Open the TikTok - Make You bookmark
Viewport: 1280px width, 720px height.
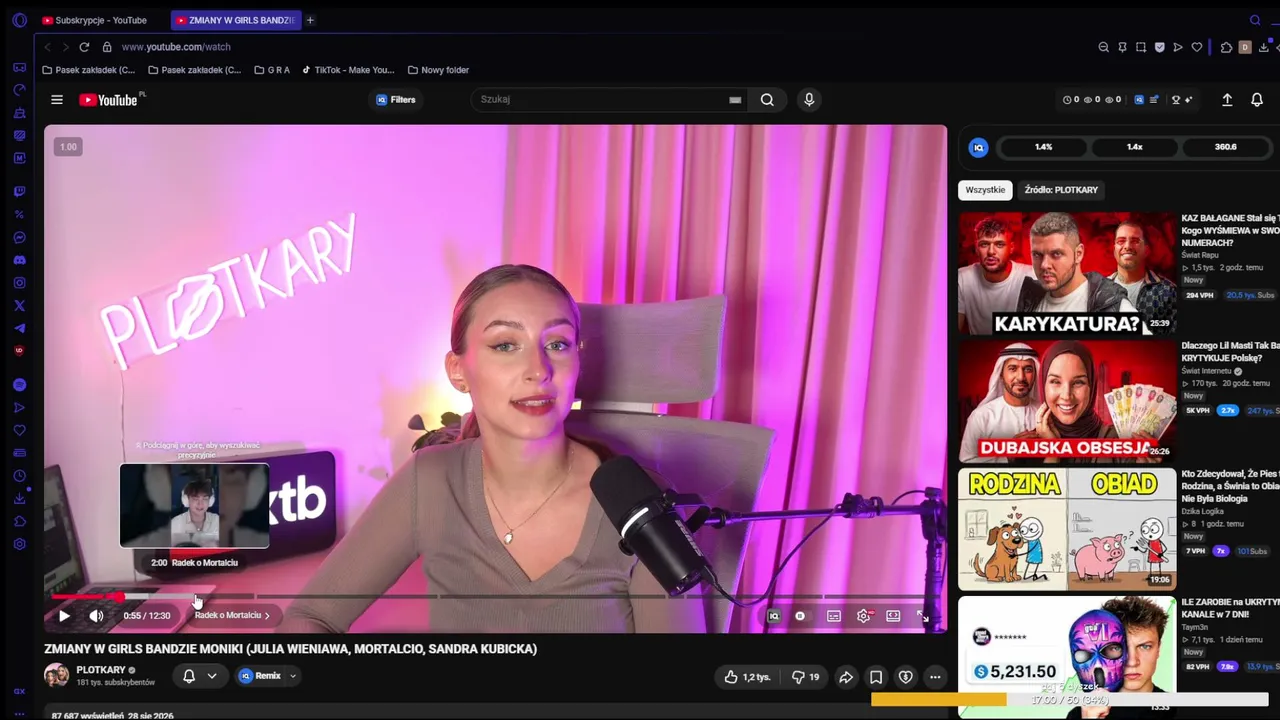click(348, 70)
